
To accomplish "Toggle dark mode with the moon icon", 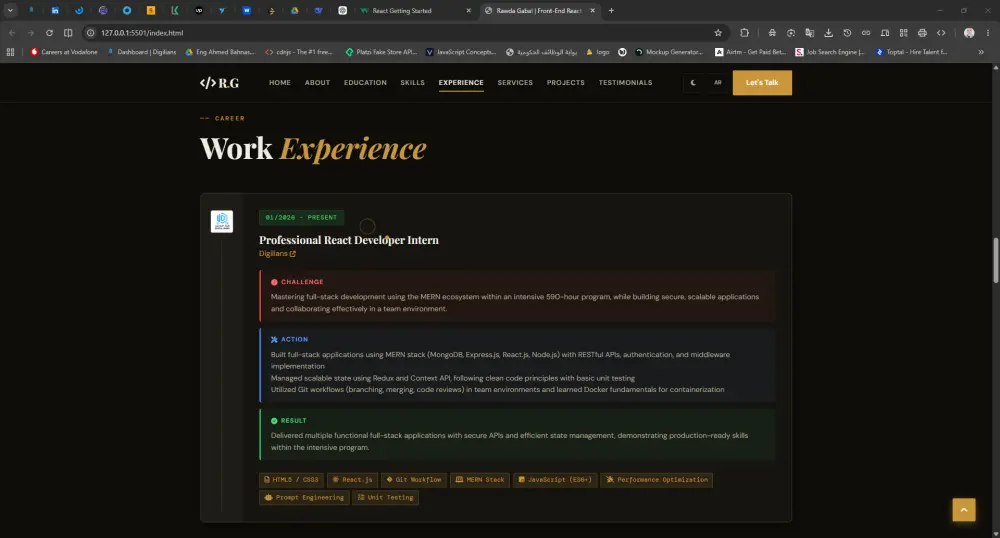I will 693,83.
